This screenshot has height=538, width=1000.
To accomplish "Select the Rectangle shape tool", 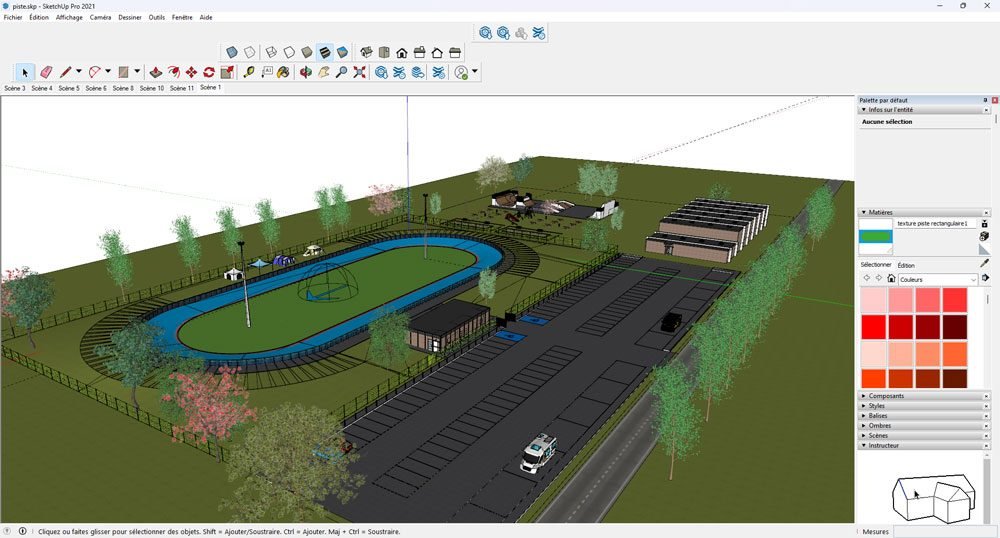I will pos(124,72).
